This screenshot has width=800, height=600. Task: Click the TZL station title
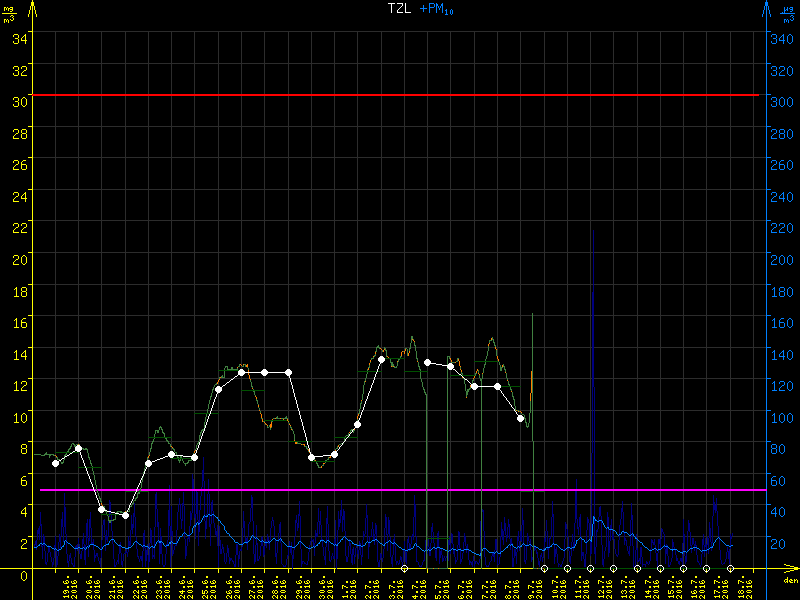(x=399, y=9)
